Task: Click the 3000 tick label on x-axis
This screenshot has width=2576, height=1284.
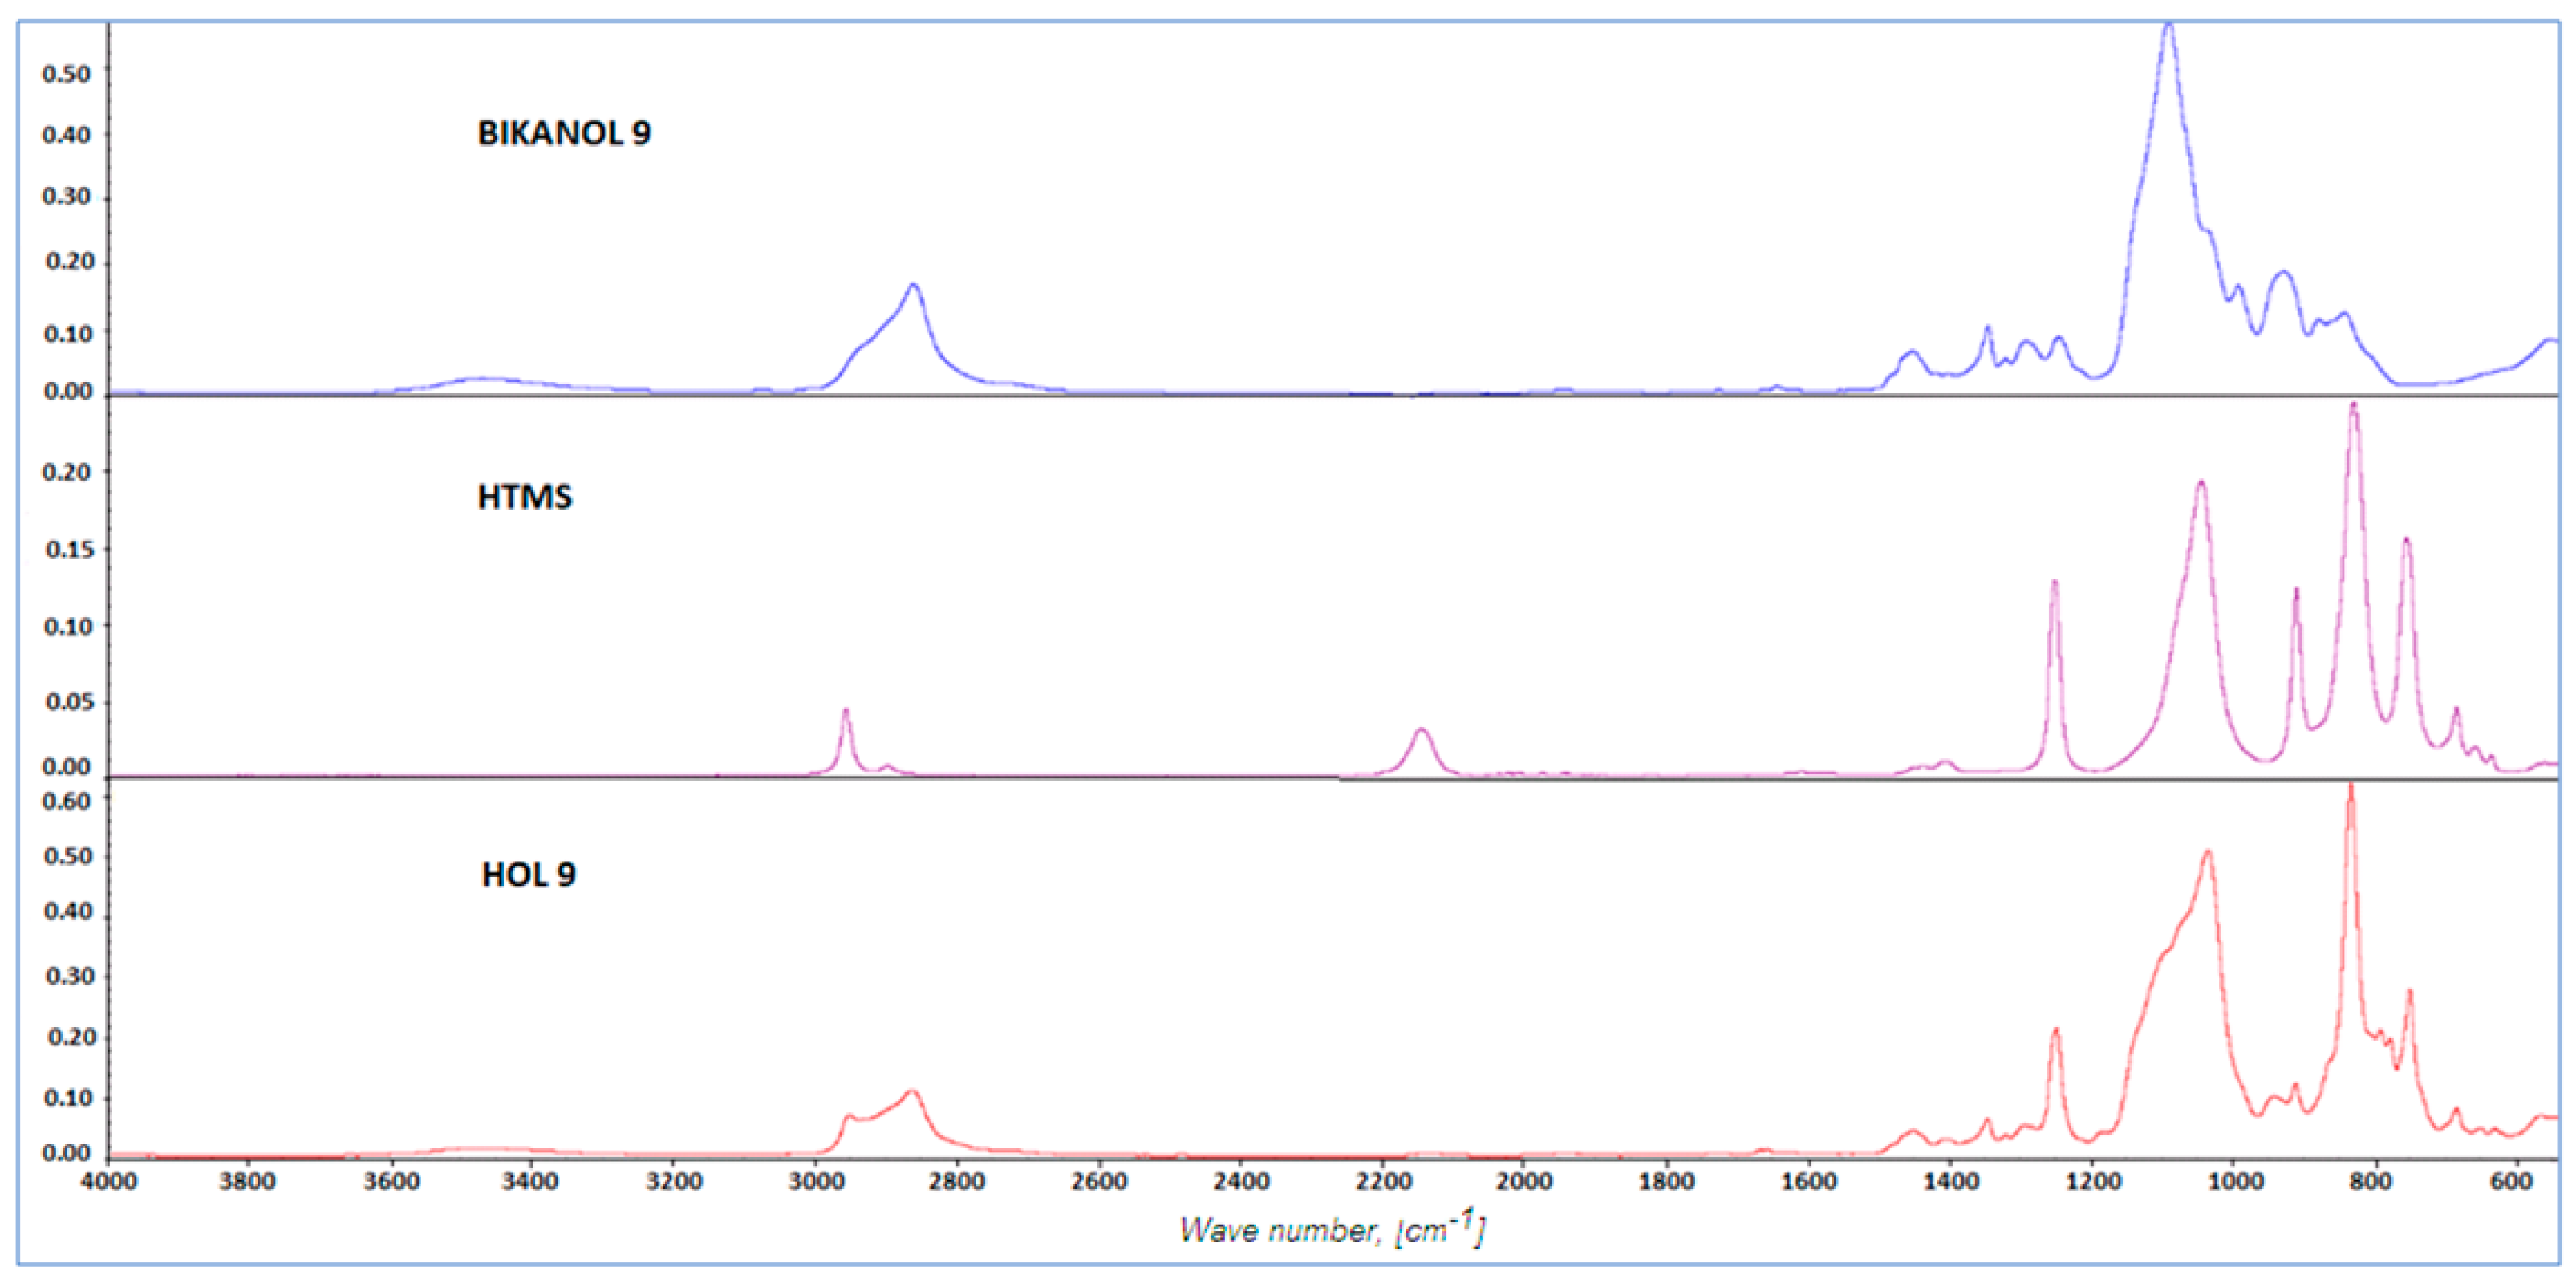Action: 815,1181
